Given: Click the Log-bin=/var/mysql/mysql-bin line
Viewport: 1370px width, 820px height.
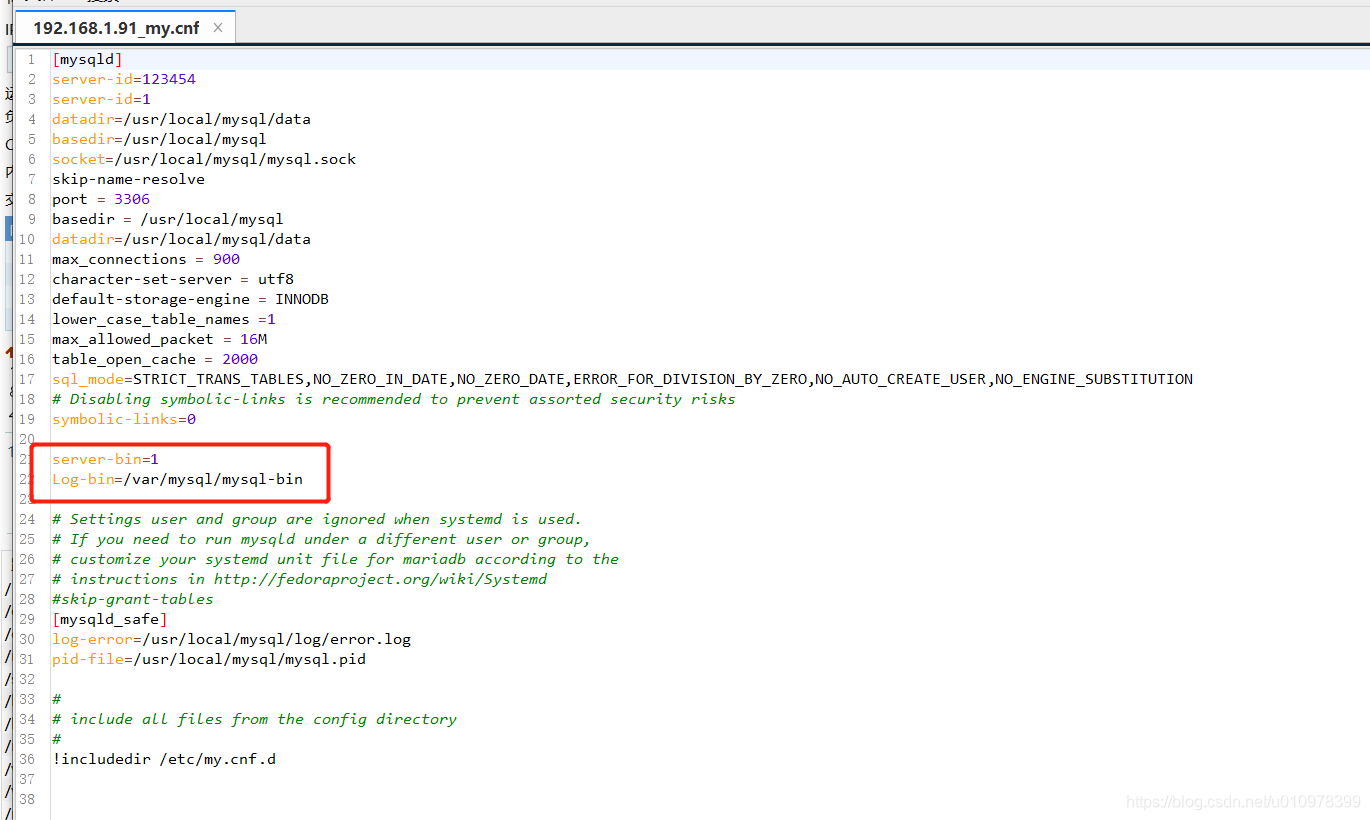Looking at the screenshot, I should pos(177,479).
